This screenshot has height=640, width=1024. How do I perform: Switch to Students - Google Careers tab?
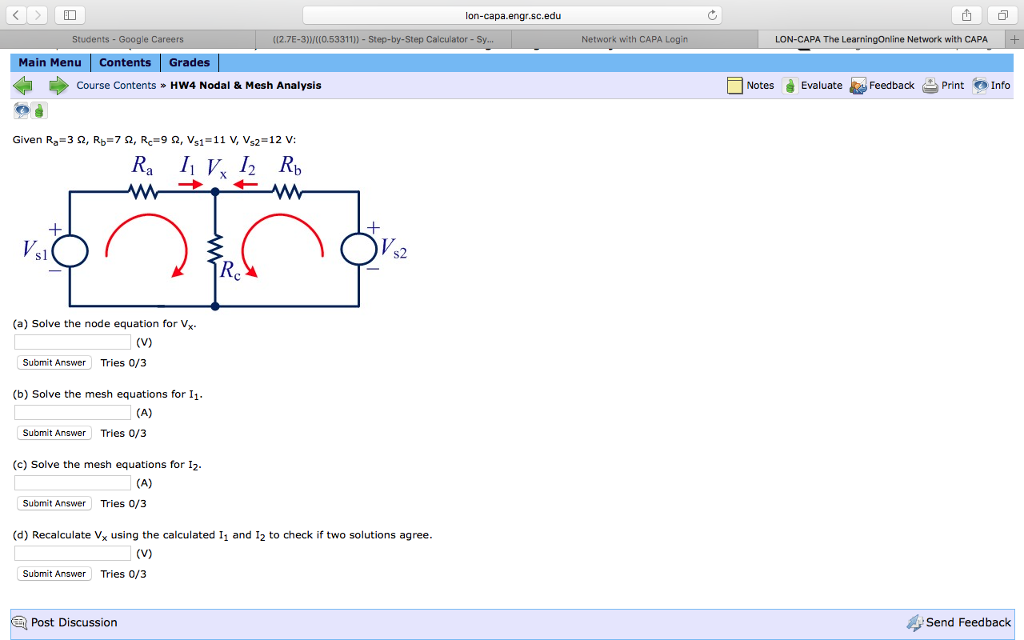[x=128, y=39]
